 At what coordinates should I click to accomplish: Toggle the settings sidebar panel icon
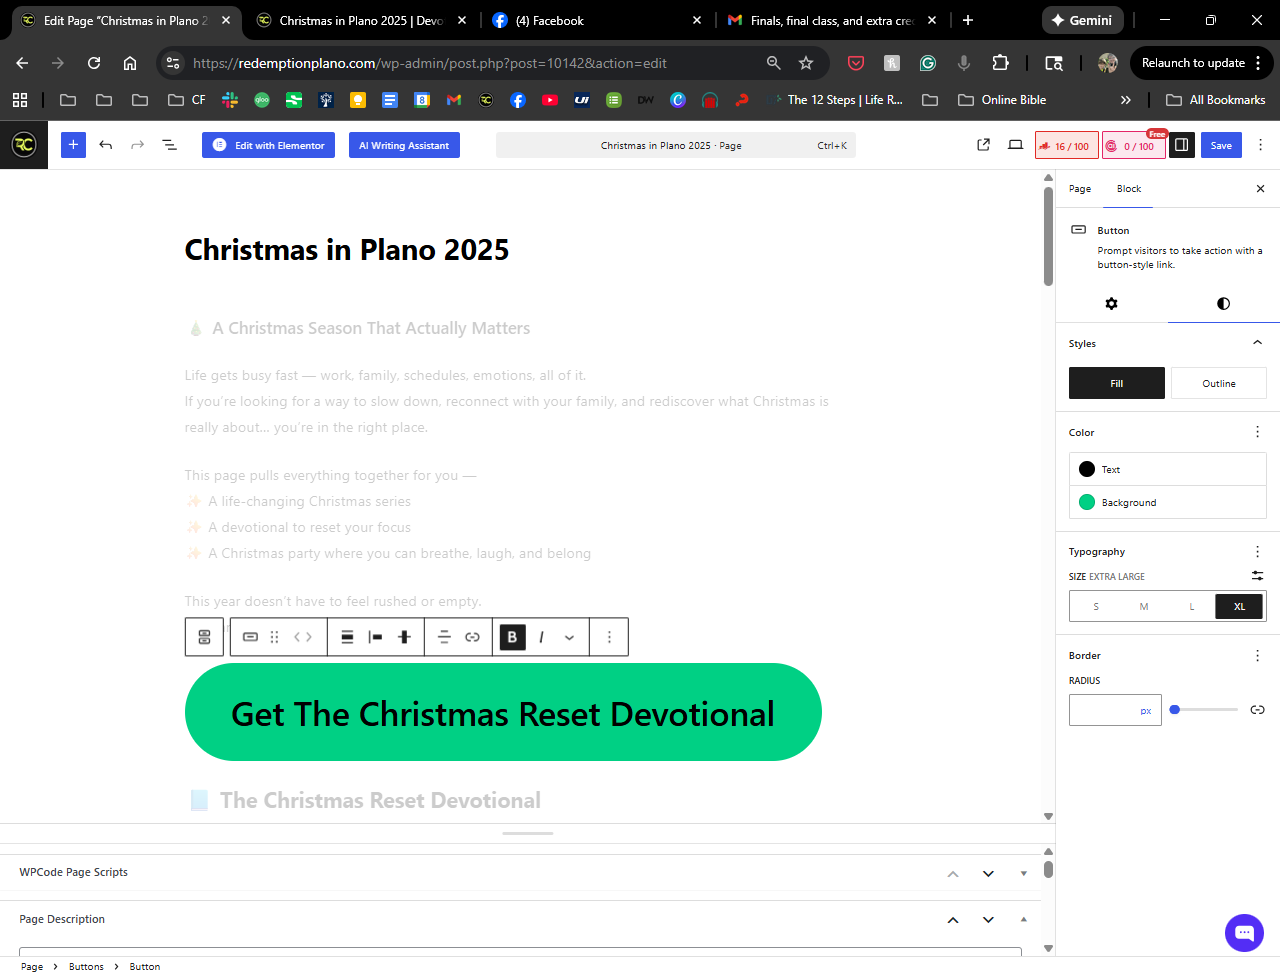pos(1181,145)
